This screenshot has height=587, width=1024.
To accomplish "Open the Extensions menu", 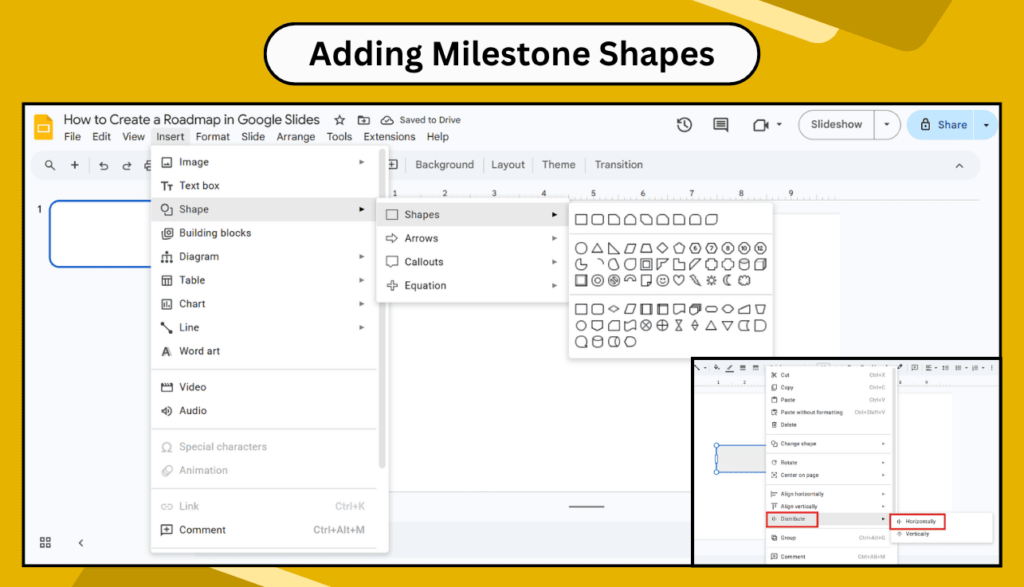I will click(x=389, y=136).
